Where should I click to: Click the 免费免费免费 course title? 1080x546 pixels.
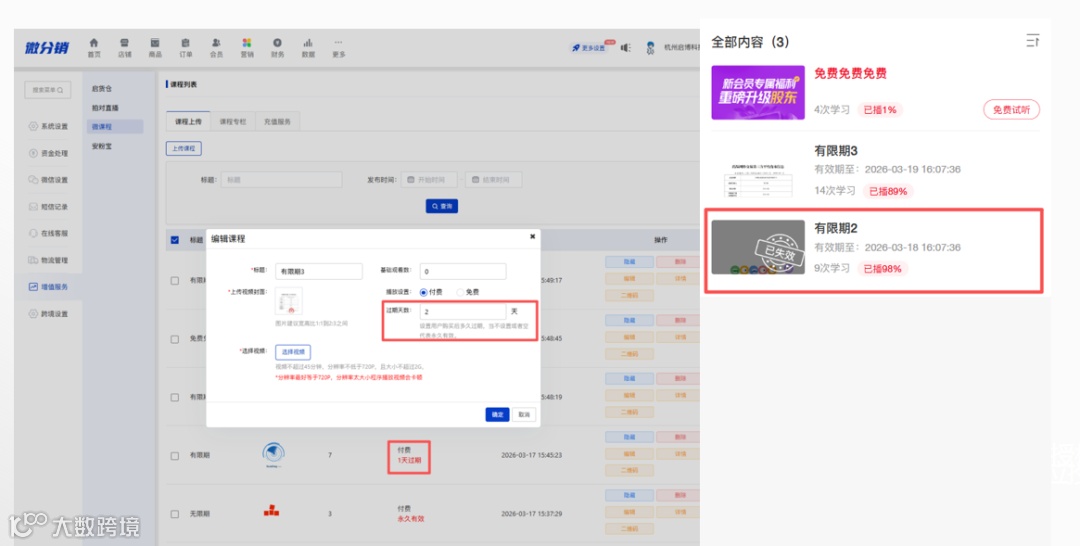tap(850, 74)
